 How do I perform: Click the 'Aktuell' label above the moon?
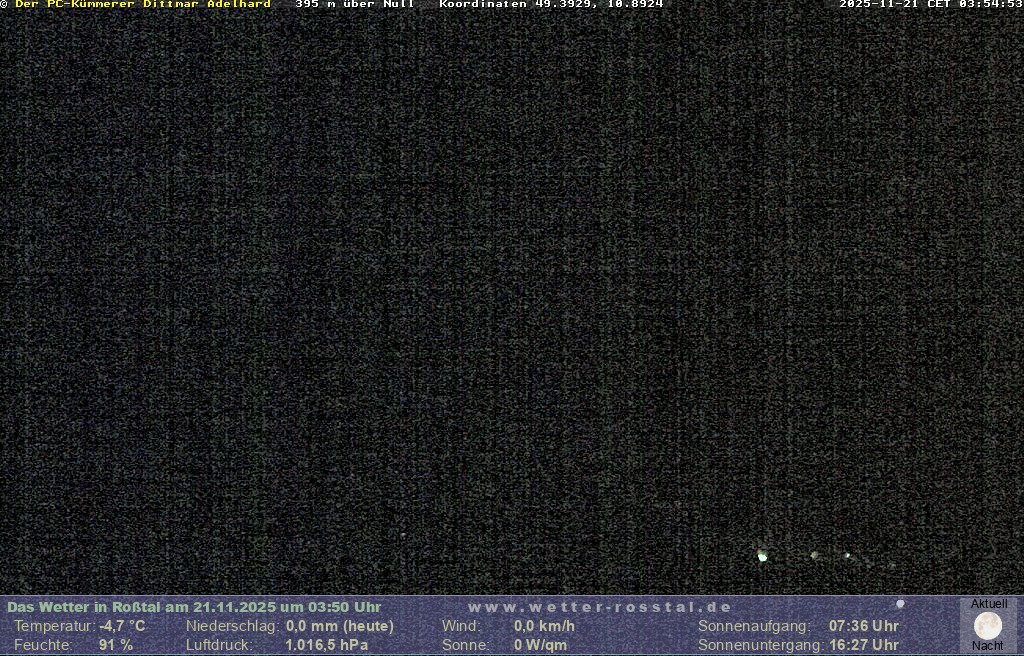[x=989, y=604]
